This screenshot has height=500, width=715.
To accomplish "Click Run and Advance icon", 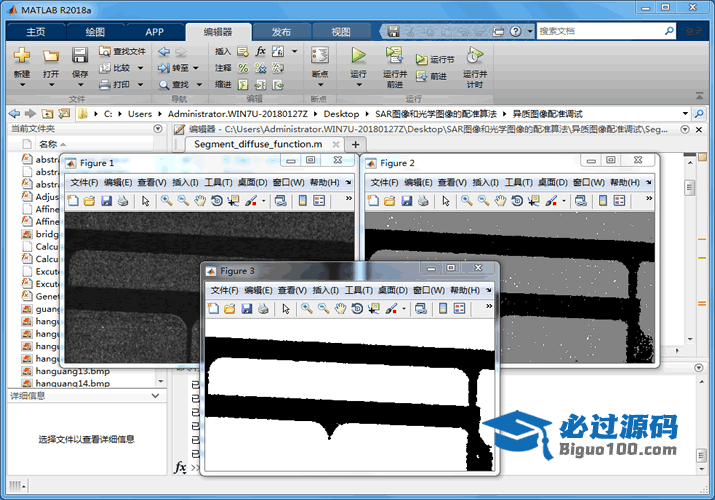I will (x=394, y=55).
